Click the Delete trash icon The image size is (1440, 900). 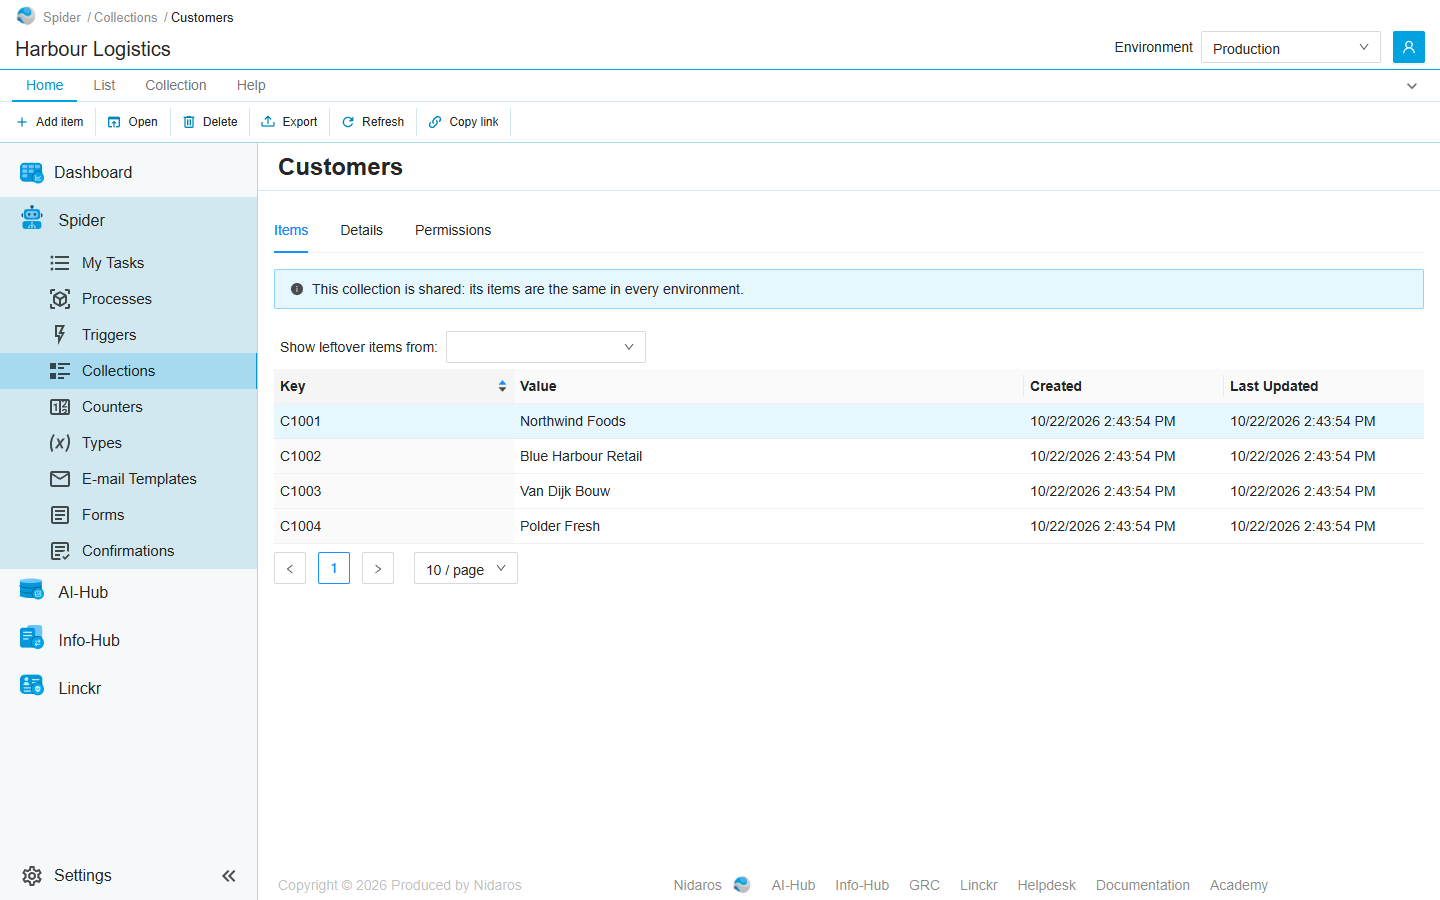tap(189, 122)
